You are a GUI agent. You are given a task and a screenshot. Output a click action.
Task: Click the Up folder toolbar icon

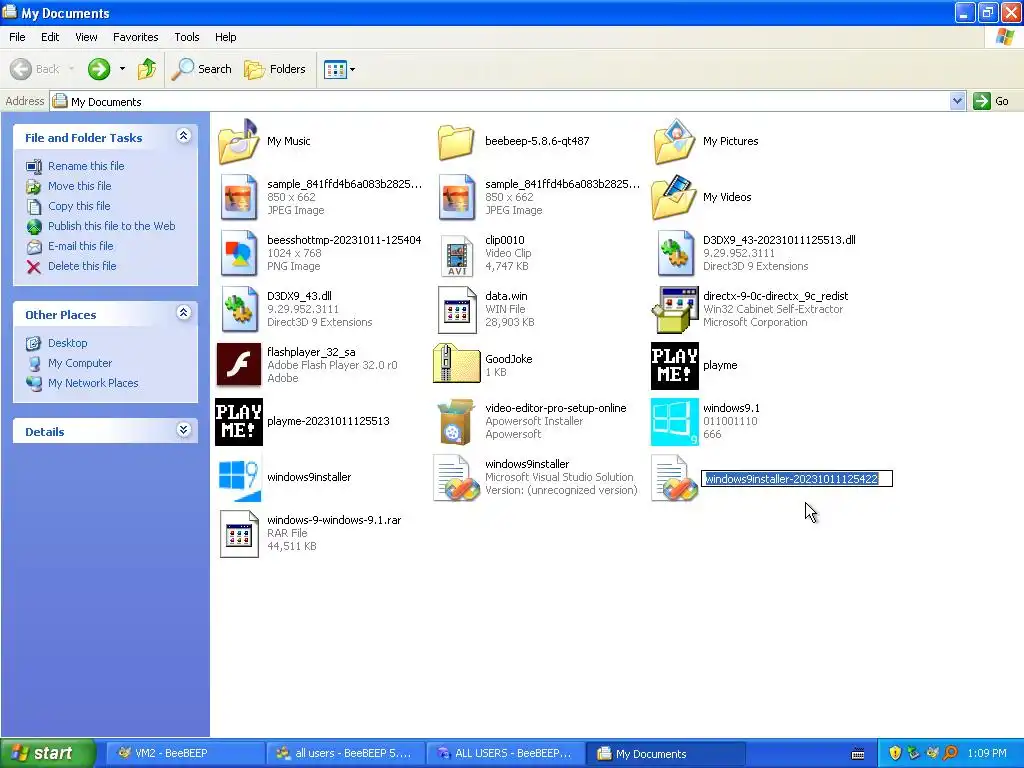[147, 69]
